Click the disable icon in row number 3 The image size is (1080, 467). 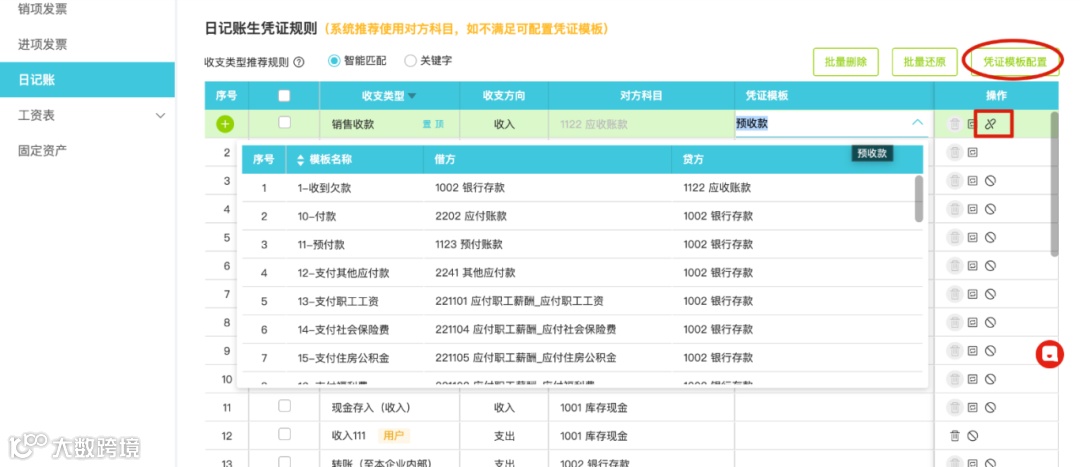tap(990, 181)
